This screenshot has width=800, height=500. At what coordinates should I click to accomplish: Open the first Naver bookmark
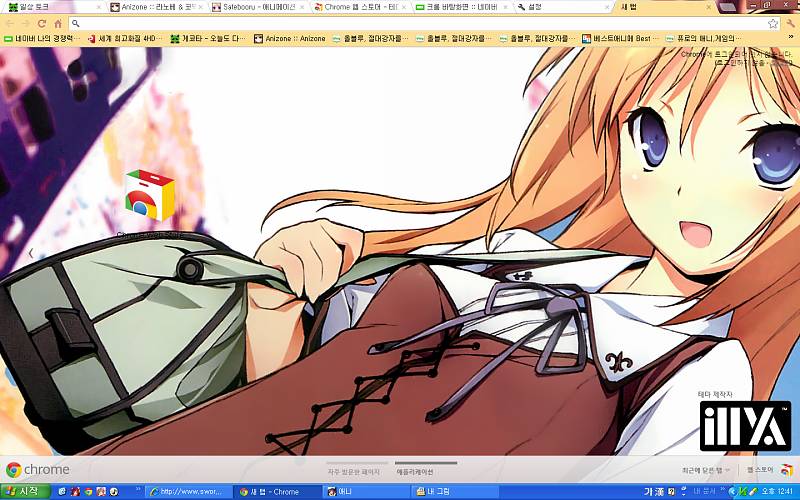(x=40, y=38)
